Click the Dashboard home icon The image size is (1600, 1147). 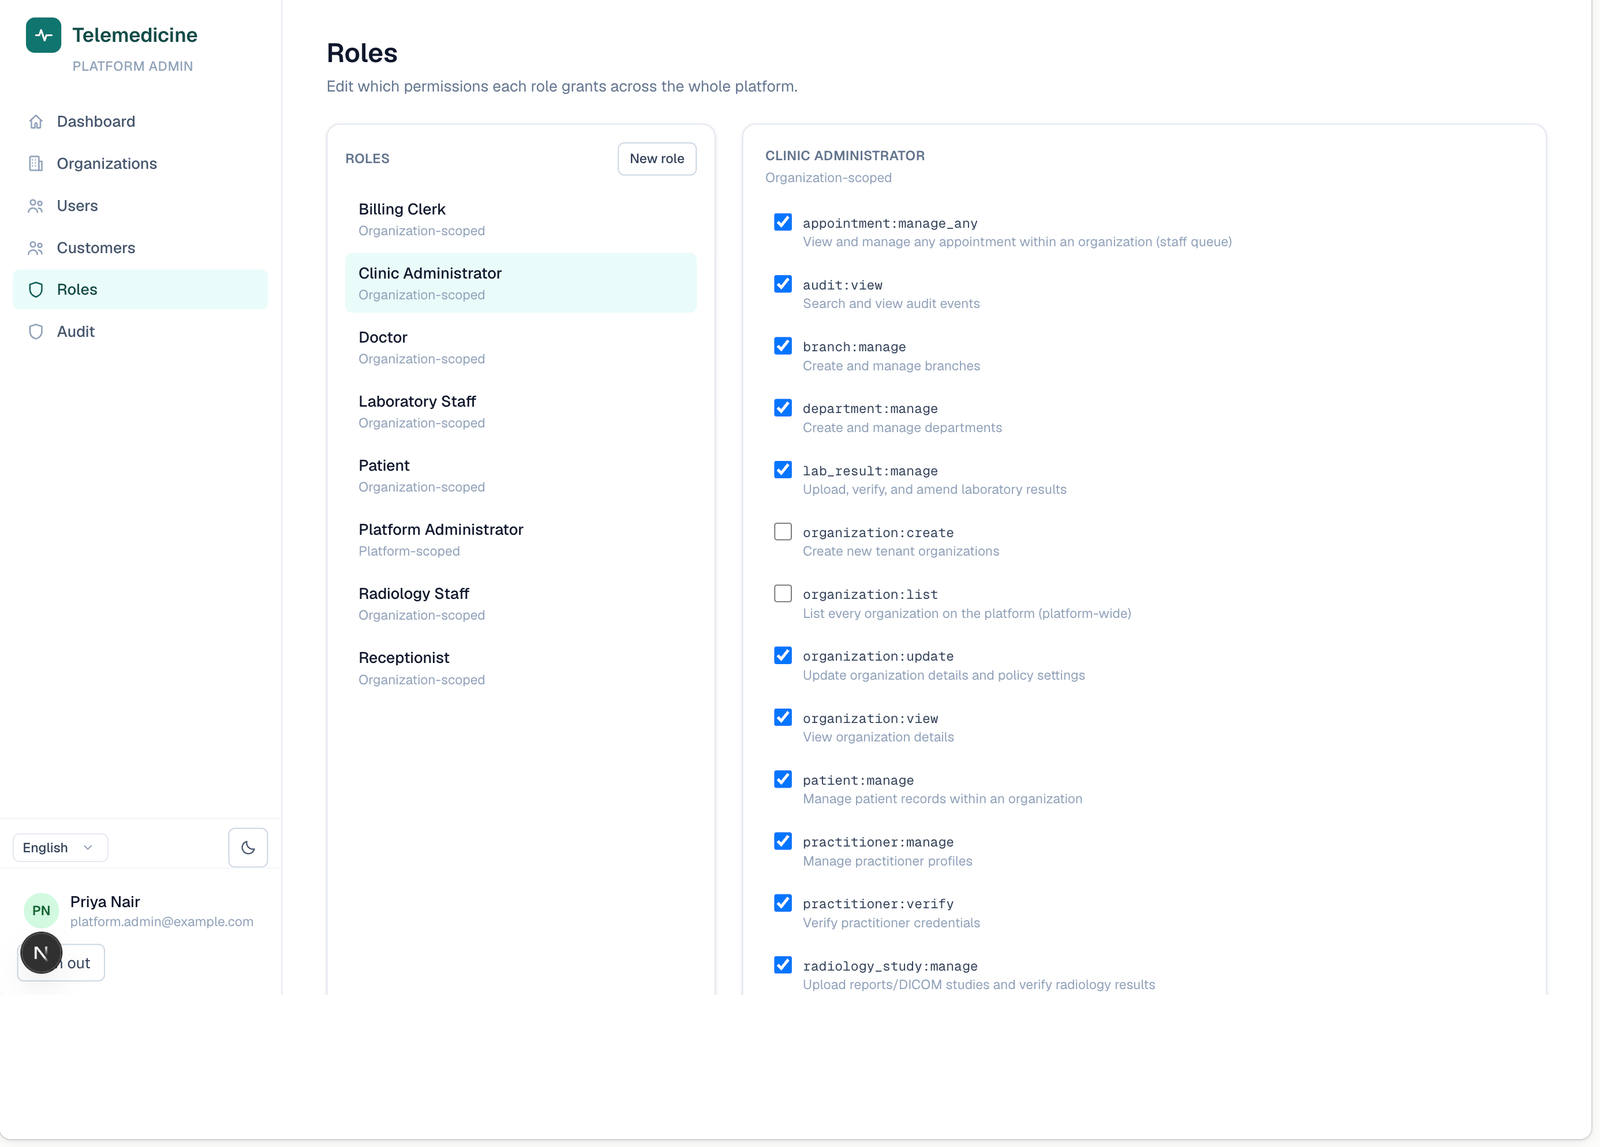[36, 122]
